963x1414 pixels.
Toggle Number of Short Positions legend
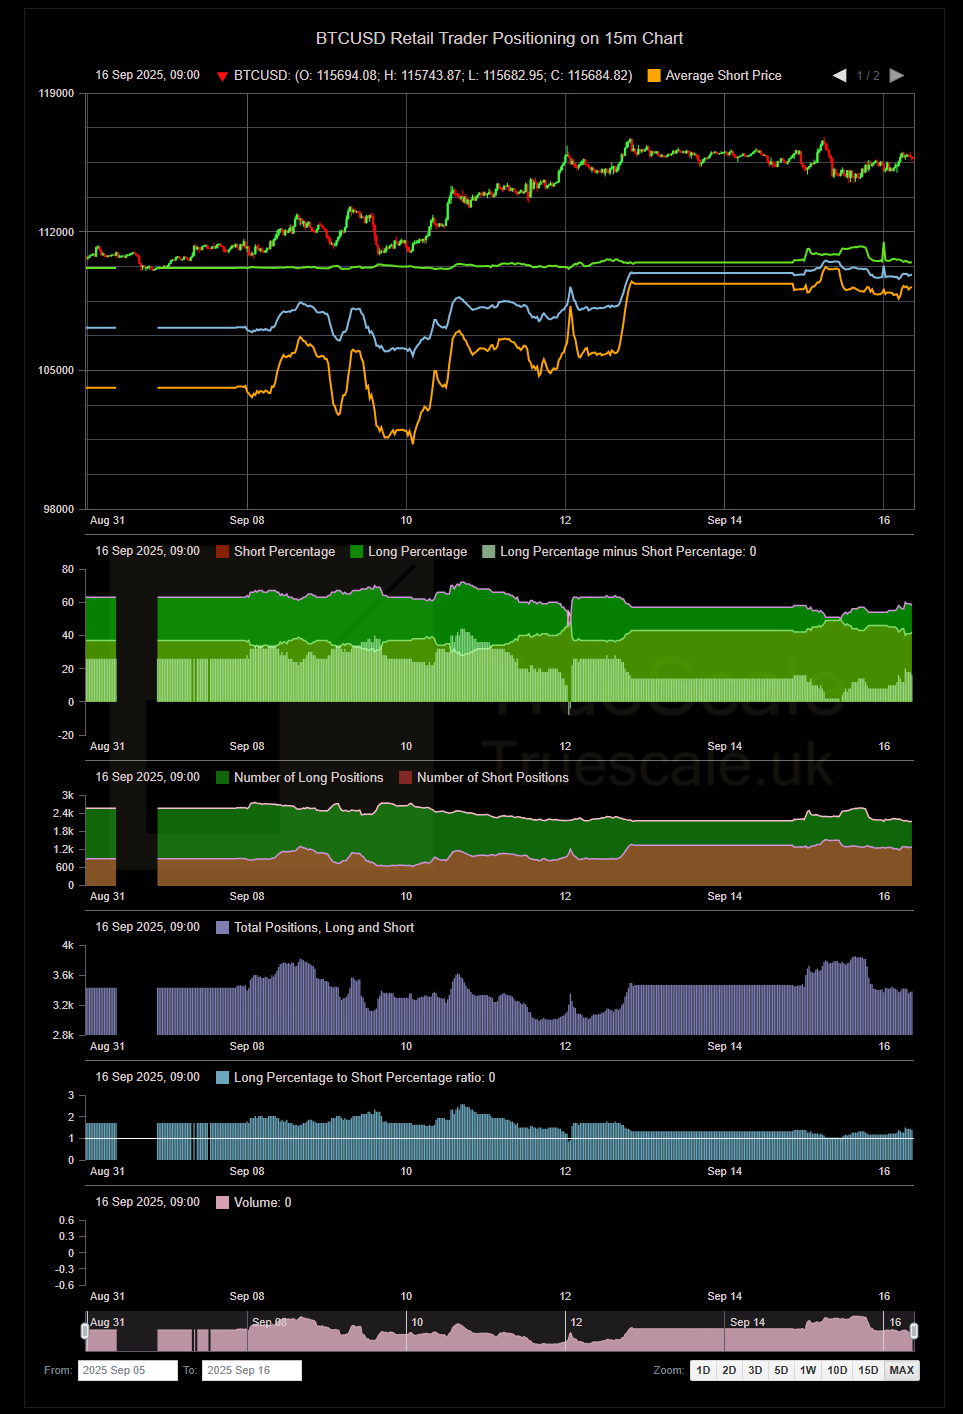coord(406,778)
